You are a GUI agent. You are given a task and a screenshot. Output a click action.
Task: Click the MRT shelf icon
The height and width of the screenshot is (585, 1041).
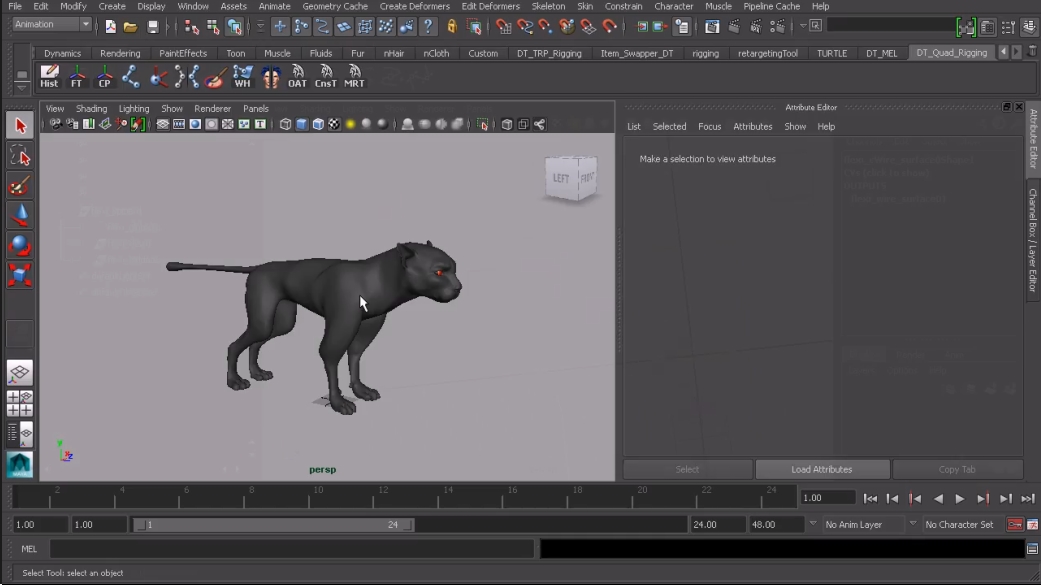354,76
